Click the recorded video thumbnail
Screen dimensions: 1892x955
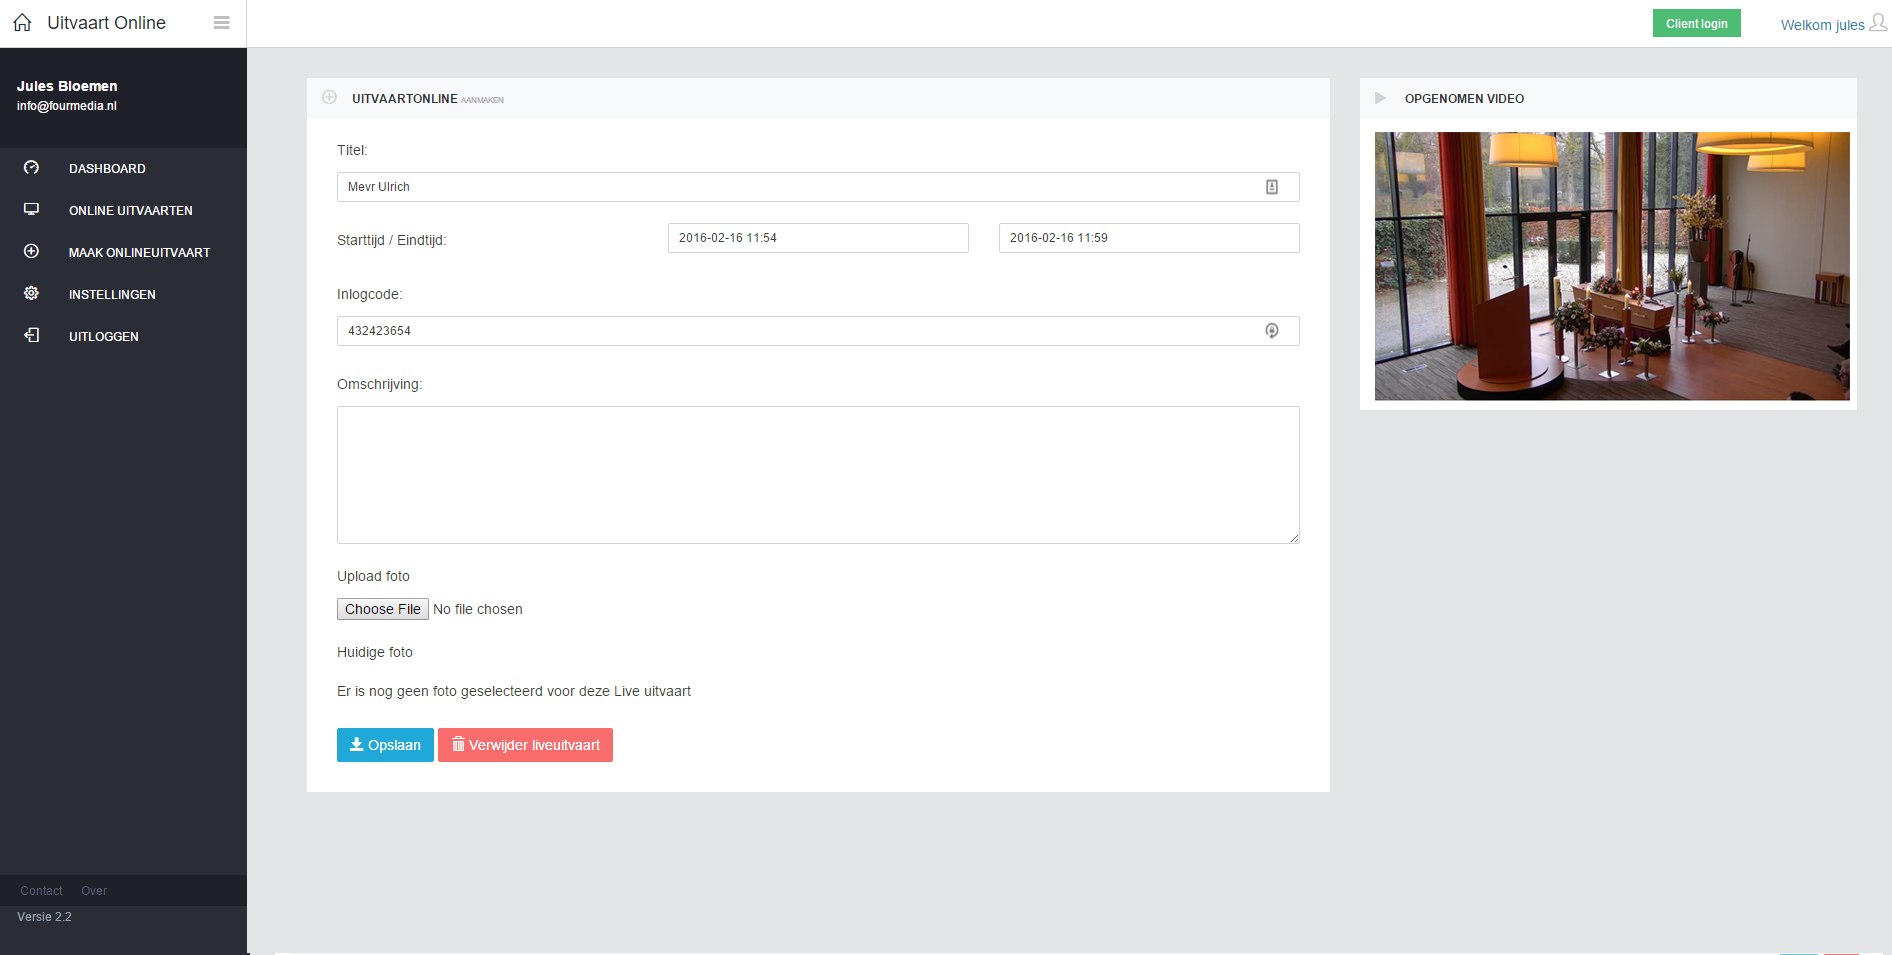1611,266
